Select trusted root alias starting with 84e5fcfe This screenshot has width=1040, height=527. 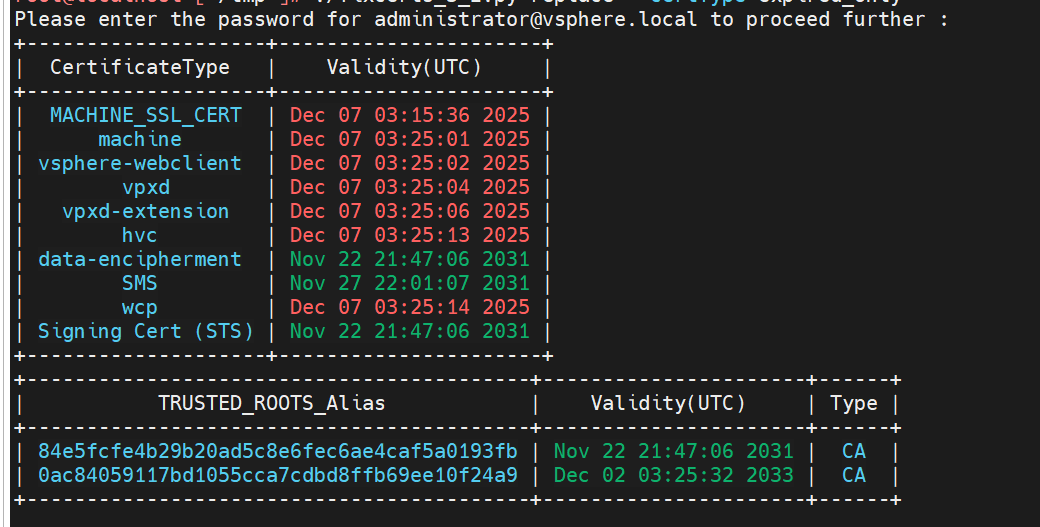pos(278,451)
